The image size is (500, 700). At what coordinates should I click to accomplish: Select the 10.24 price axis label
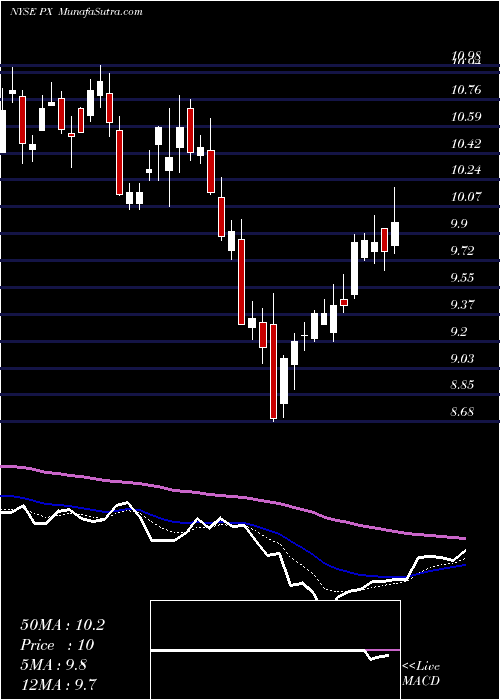pyautogui.click(x=466, y=170)
